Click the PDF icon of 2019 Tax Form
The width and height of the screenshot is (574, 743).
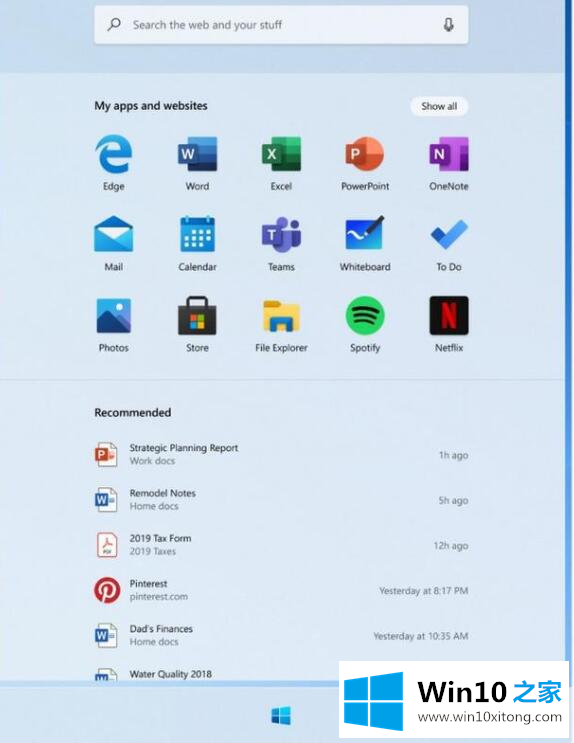[107, 545]
